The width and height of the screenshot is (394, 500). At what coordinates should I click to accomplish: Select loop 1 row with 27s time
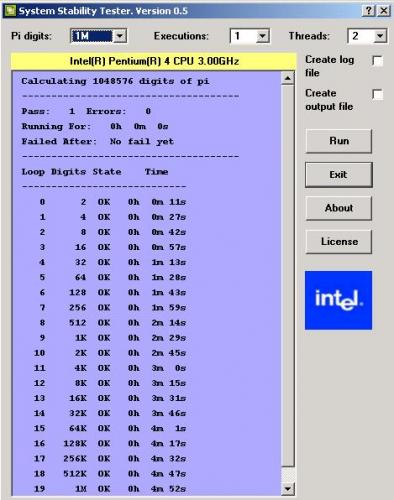tap(112, 217)
